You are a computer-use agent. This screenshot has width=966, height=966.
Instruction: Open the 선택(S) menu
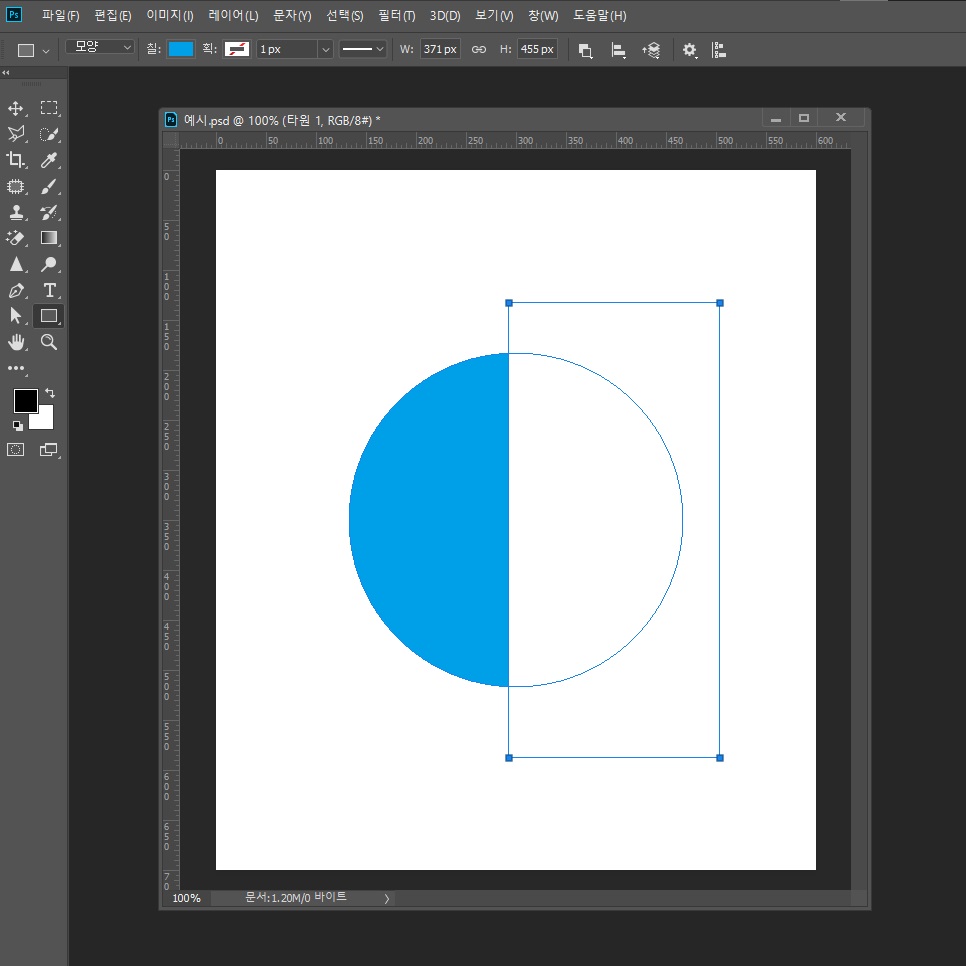coord(344,15)
